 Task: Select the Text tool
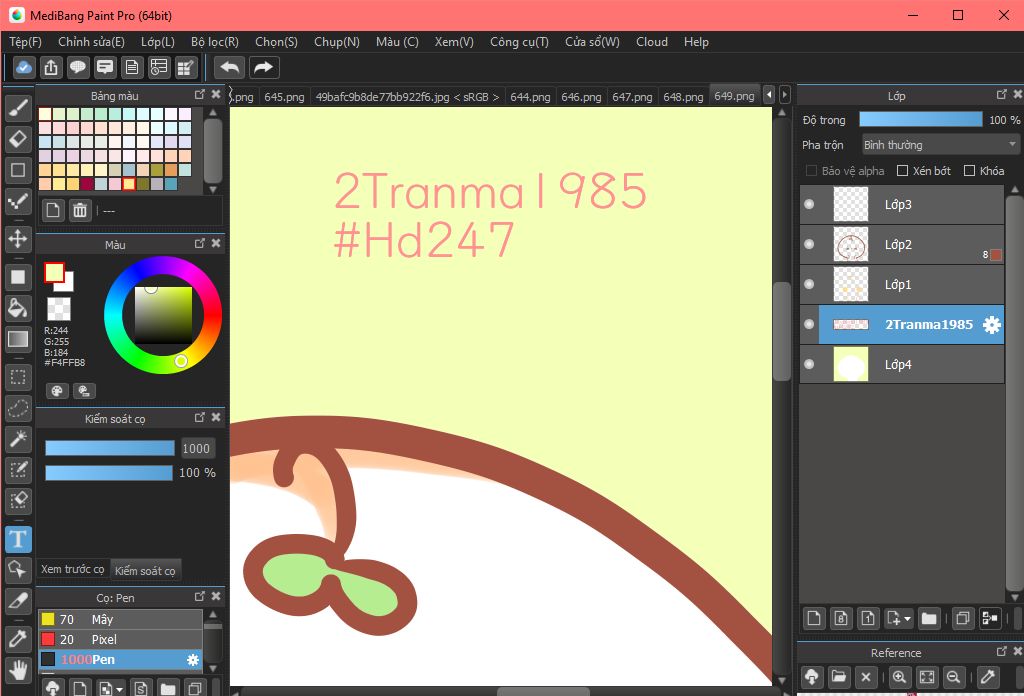18,539
